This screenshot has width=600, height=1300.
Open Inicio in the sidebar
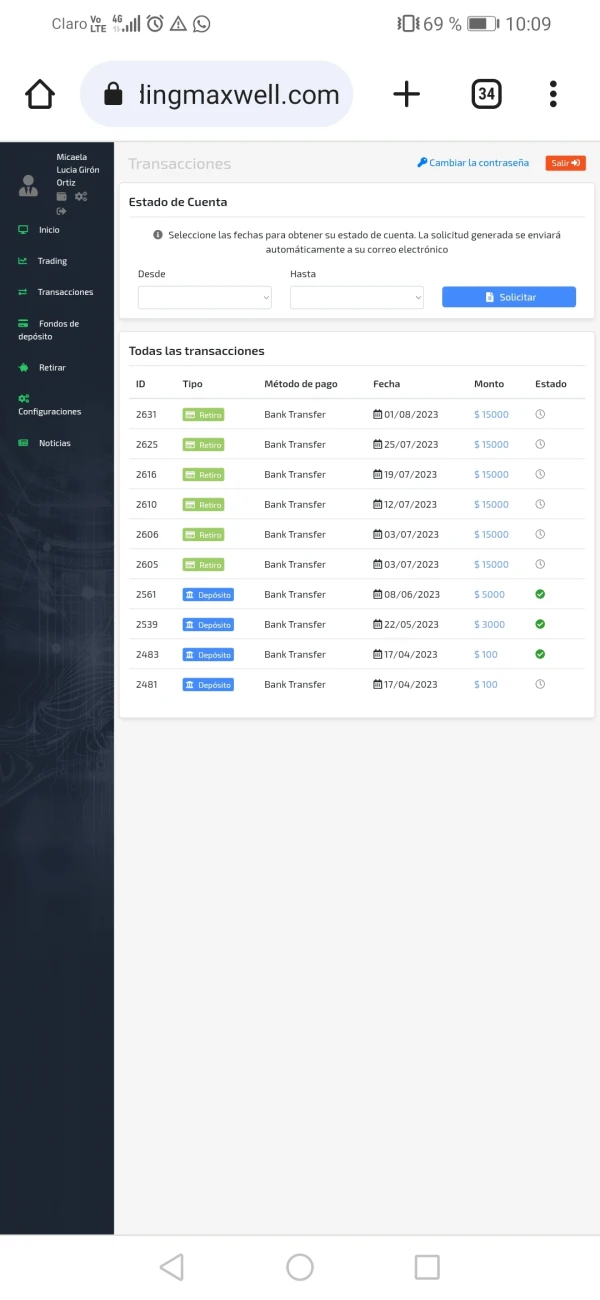(x=48, y=230)
